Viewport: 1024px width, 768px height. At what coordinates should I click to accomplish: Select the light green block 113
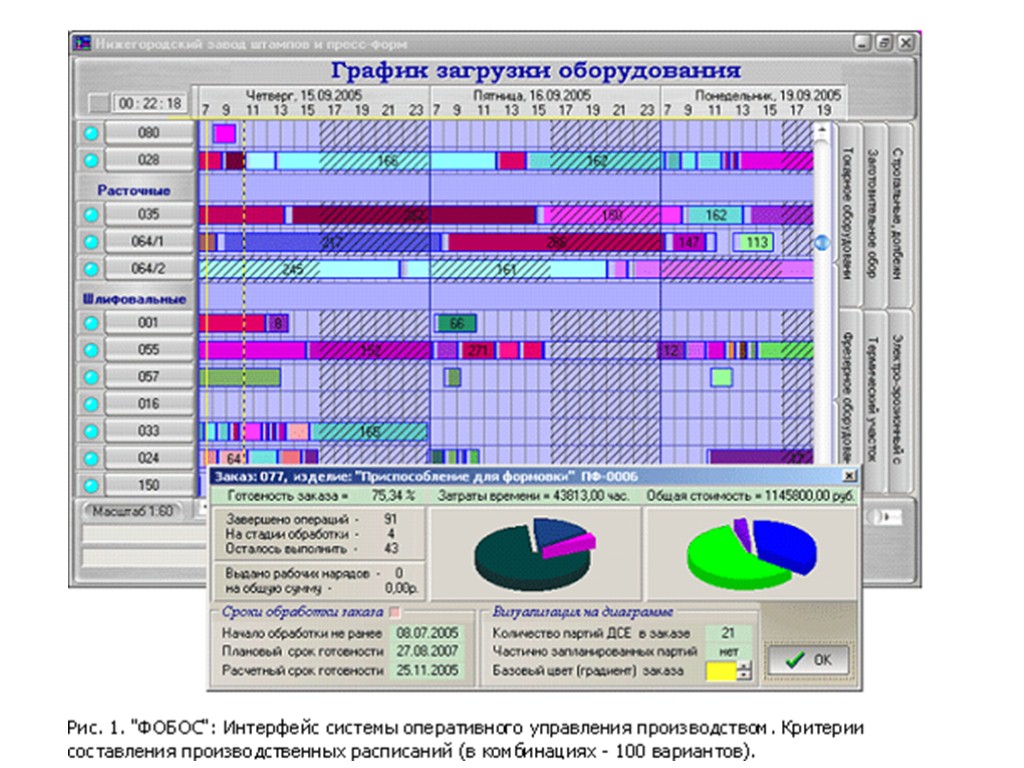point(754,242)
